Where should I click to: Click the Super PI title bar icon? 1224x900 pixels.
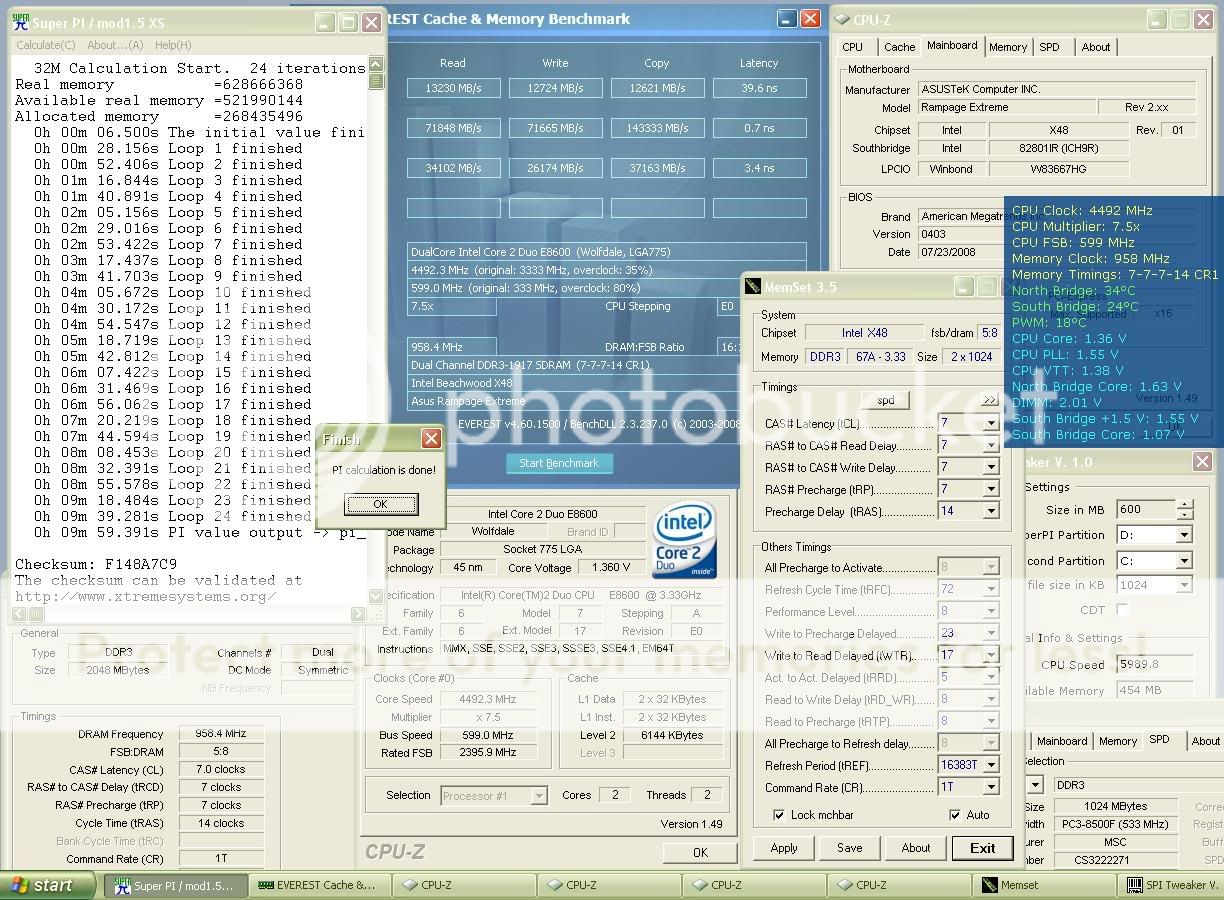point(20,22)
